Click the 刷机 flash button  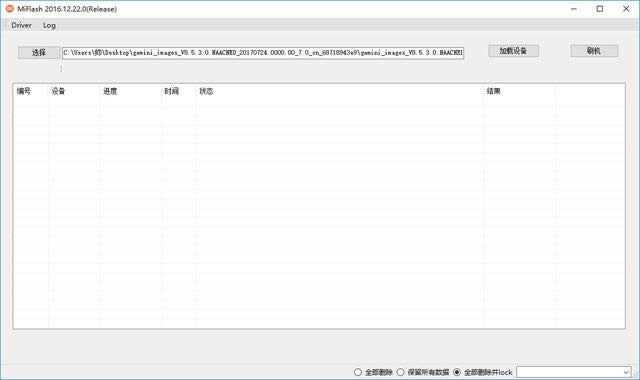point(594,51)
